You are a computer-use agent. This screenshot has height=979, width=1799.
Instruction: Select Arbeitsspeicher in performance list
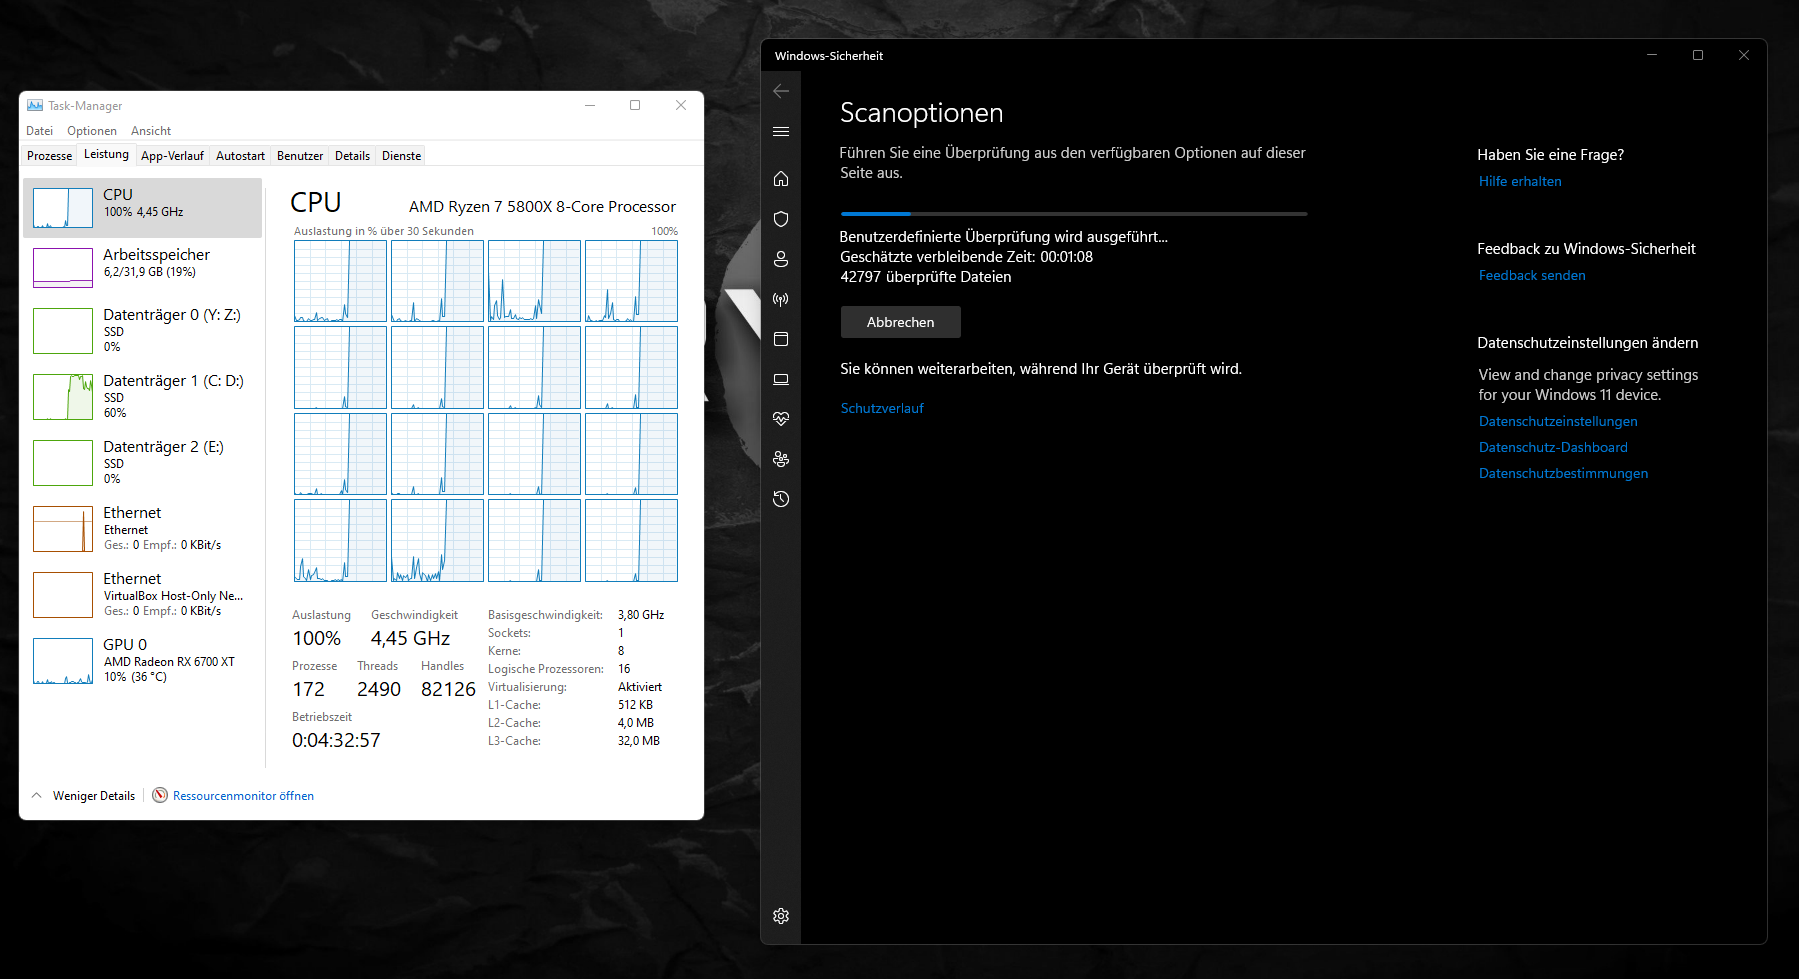143,267
